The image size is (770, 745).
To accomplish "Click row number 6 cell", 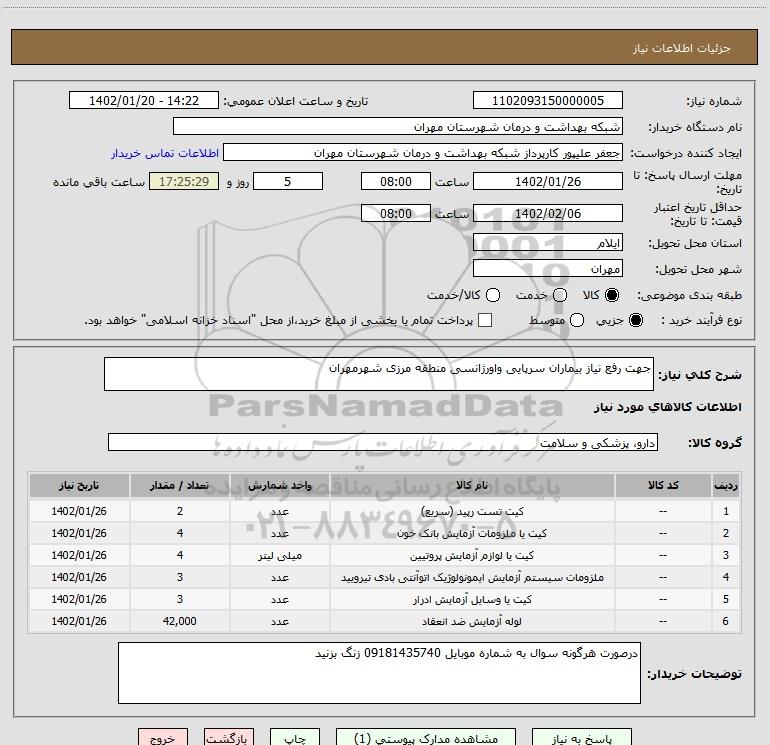I will click(x=726, y=621).
